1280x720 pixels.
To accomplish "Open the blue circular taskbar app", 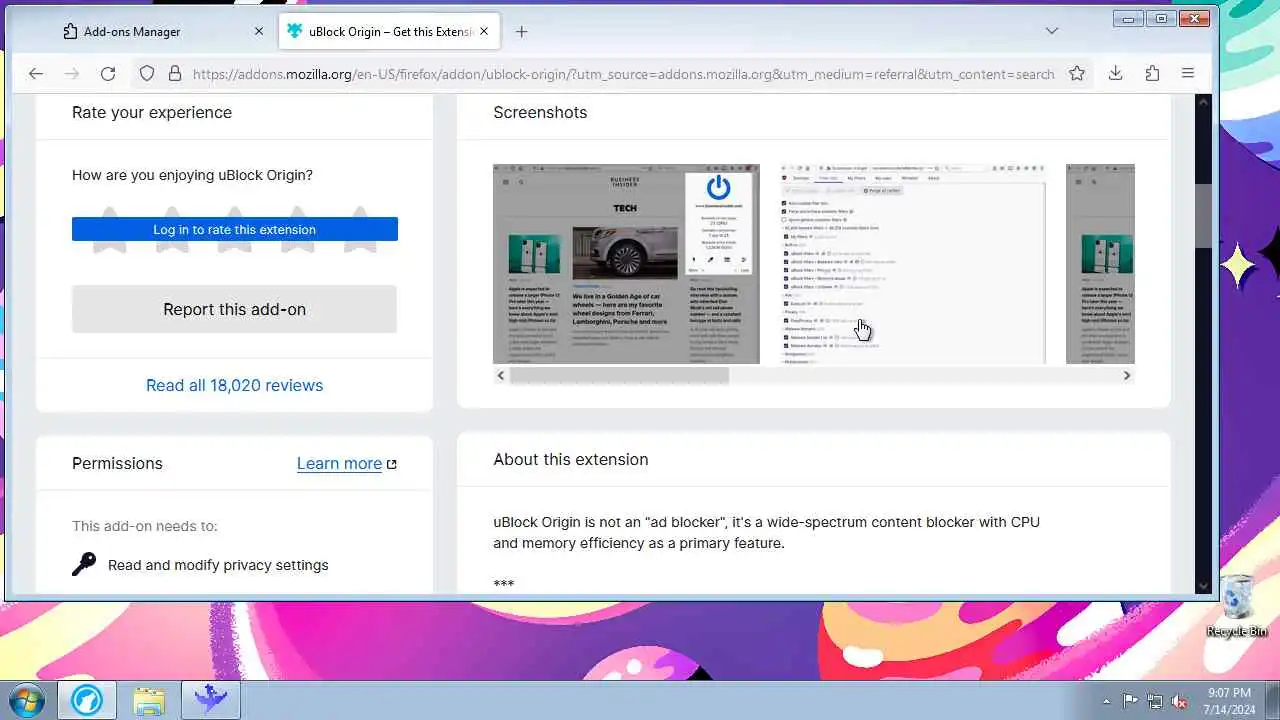I will coord(87,700).
